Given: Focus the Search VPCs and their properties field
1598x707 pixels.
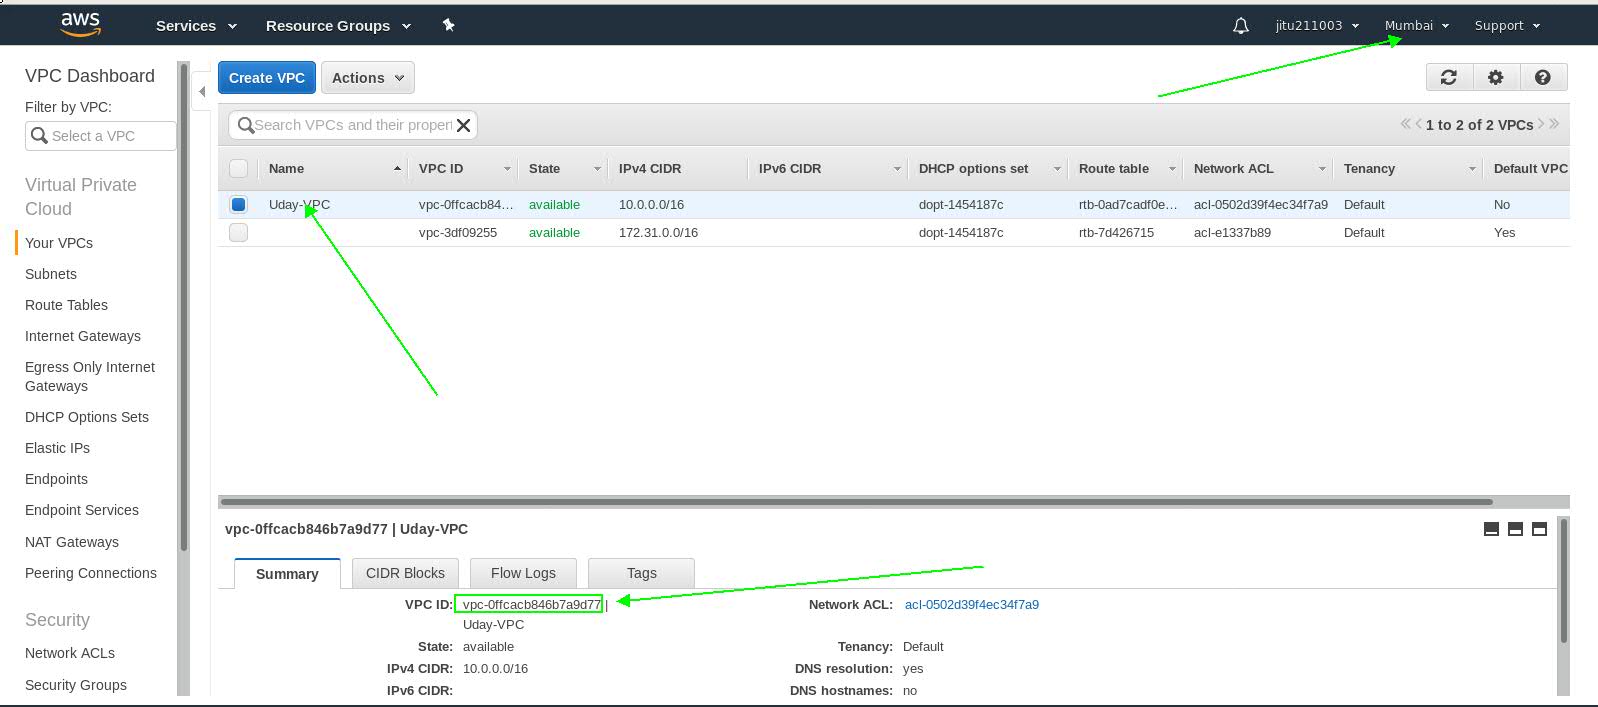Looking at the screenshot, I should tap(352, 125).
